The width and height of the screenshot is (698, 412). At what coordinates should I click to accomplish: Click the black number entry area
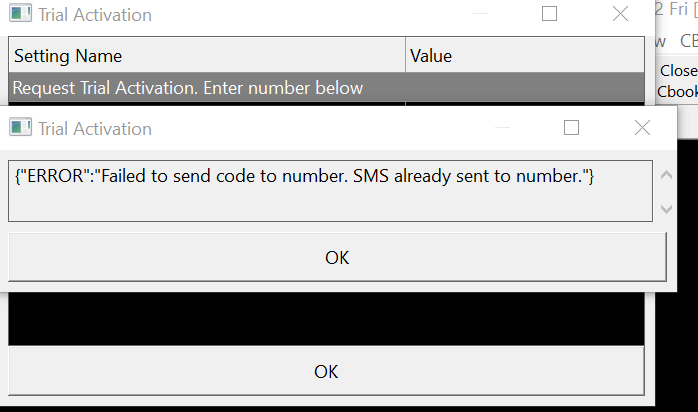pyautogui.click(x=325, y=320)
